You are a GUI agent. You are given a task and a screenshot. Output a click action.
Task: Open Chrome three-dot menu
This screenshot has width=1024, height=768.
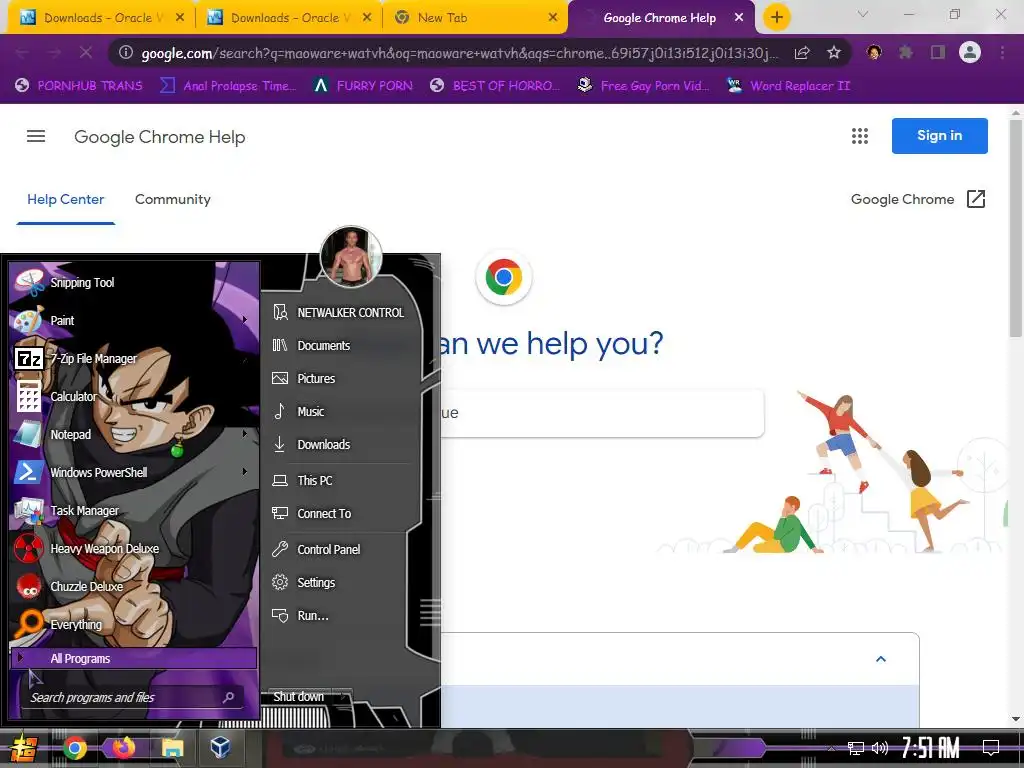1002,52
